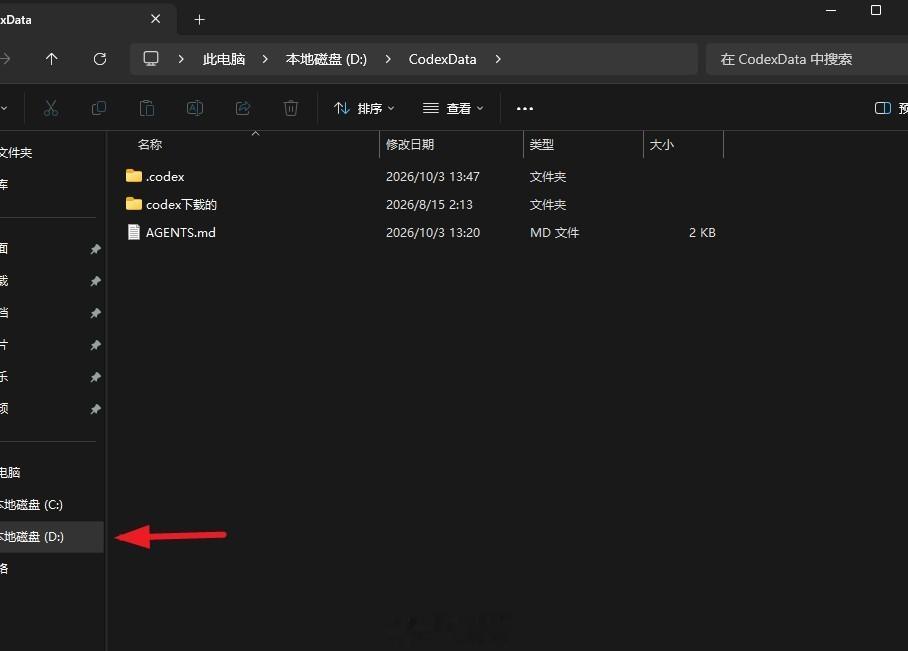The height and width of the screenshot is (651, 908).
Task: Click the date 2026/8/15 2:13
Action: pos(429,204)
